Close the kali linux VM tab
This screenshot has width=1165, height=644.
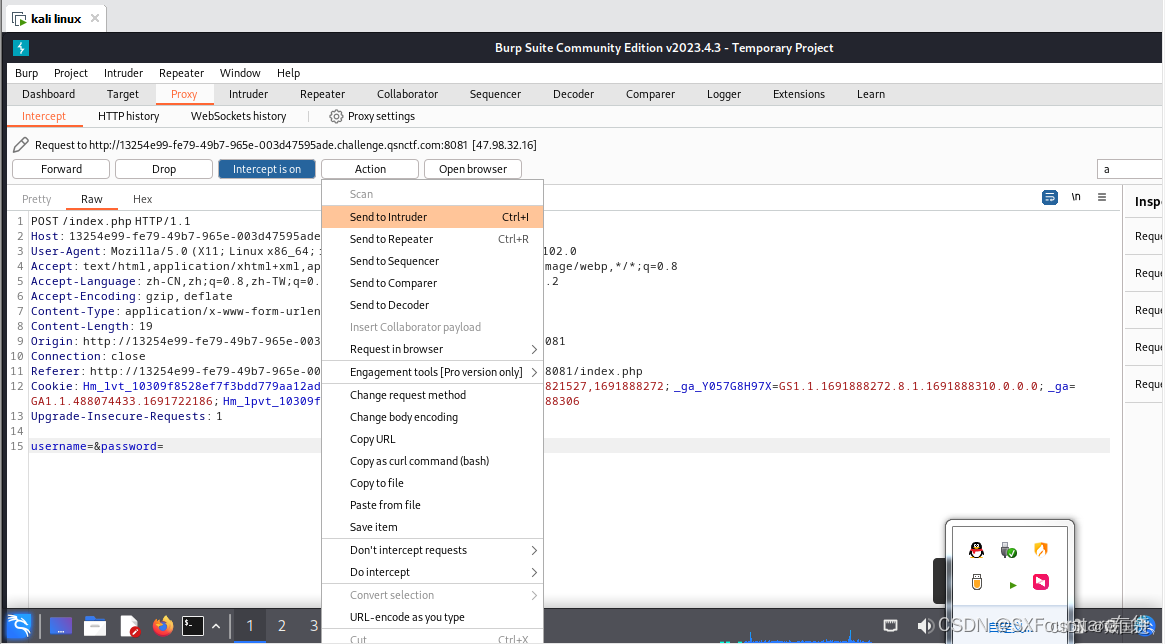click(x=95, y=18)
